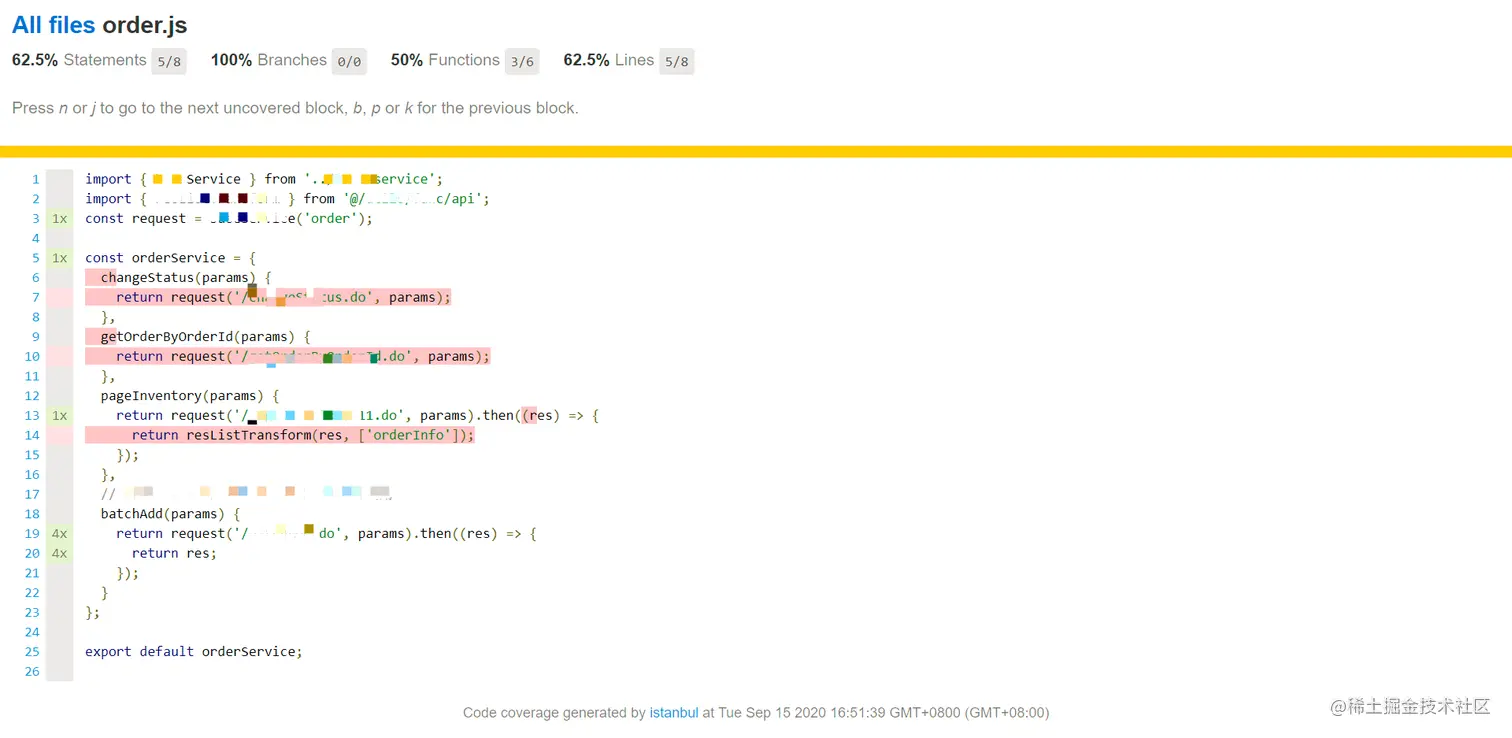This screenshot has width=1512, height=738.
Task: Select line number 1 in gutter
Action: point(35,179)
